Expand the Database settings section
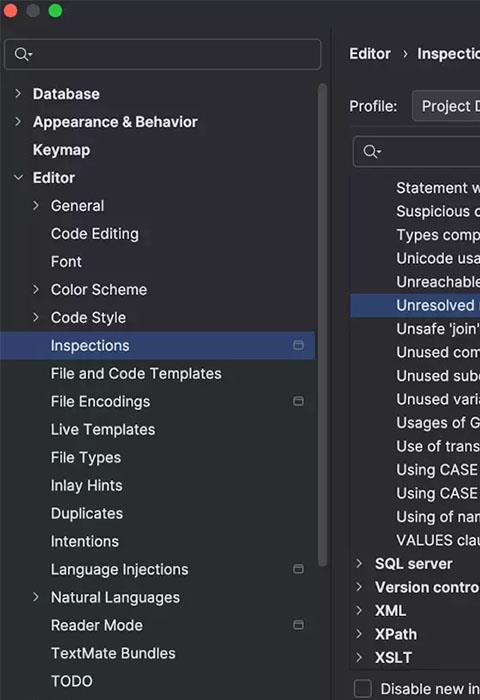Viewport: 480px width, 700px height. click(x=18, y=94)
